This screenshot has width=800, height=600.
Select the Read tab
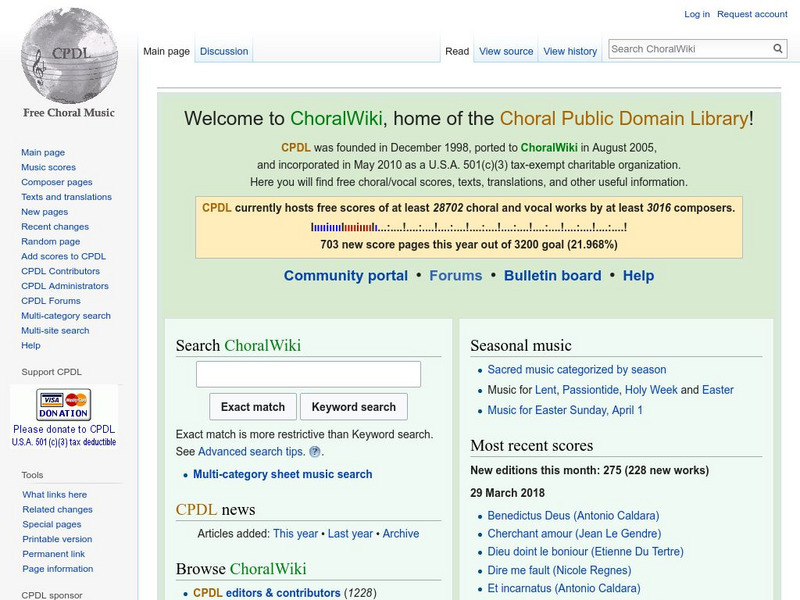tap(457, 51)
